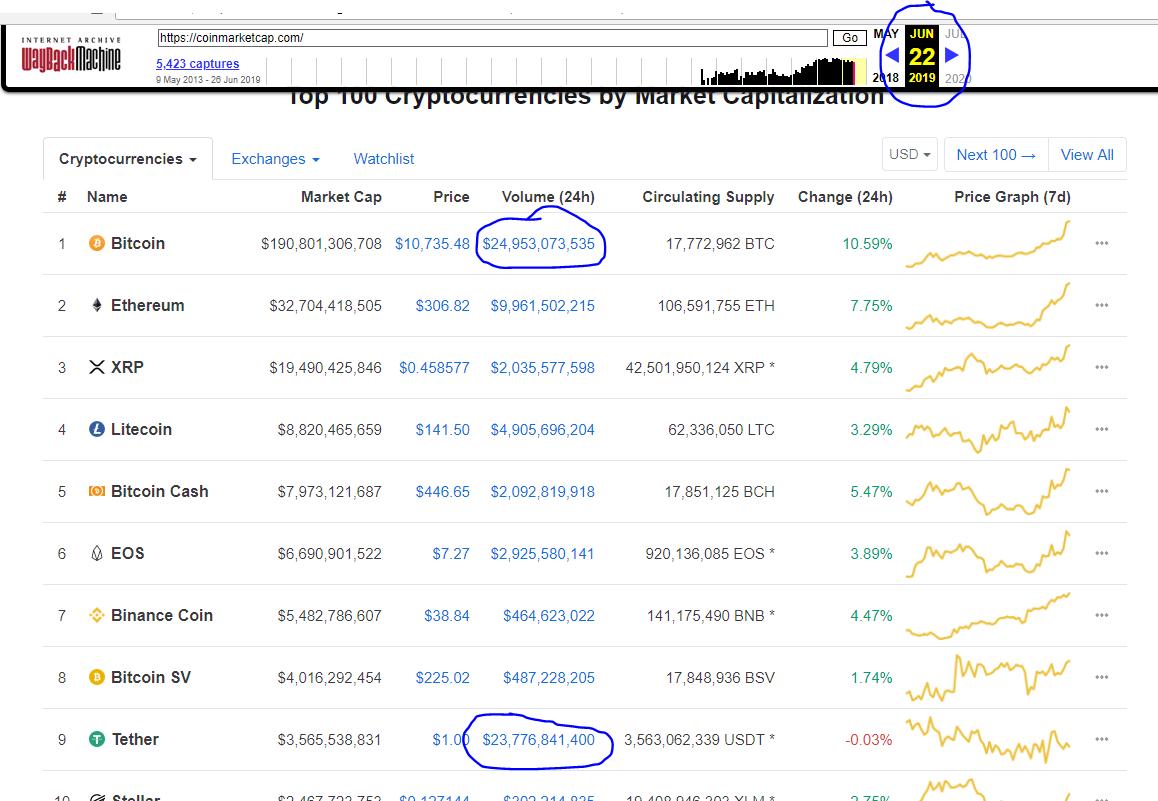Go to next capture with right arrow

point(952,55)
